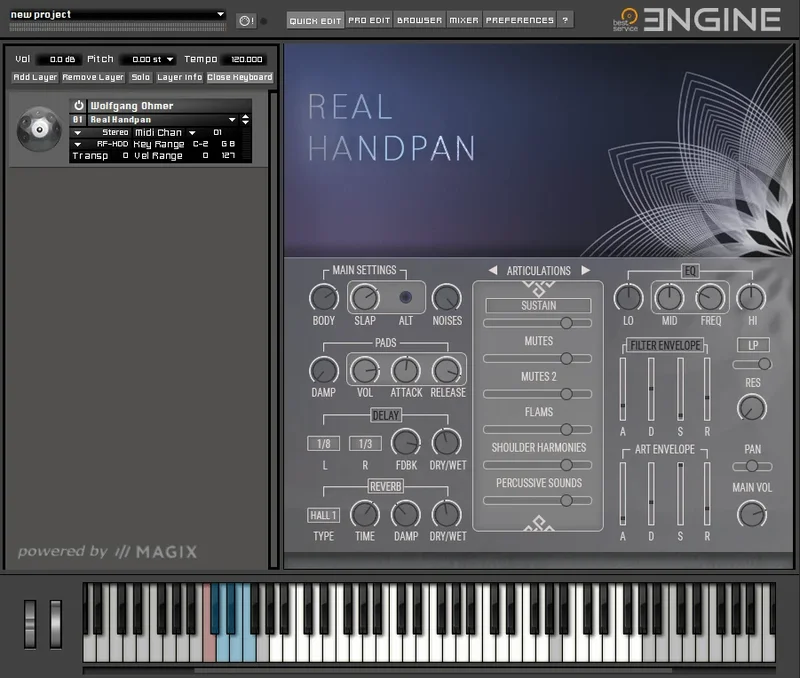
Task: Open the MIXER tab
Action: [464, 20]
